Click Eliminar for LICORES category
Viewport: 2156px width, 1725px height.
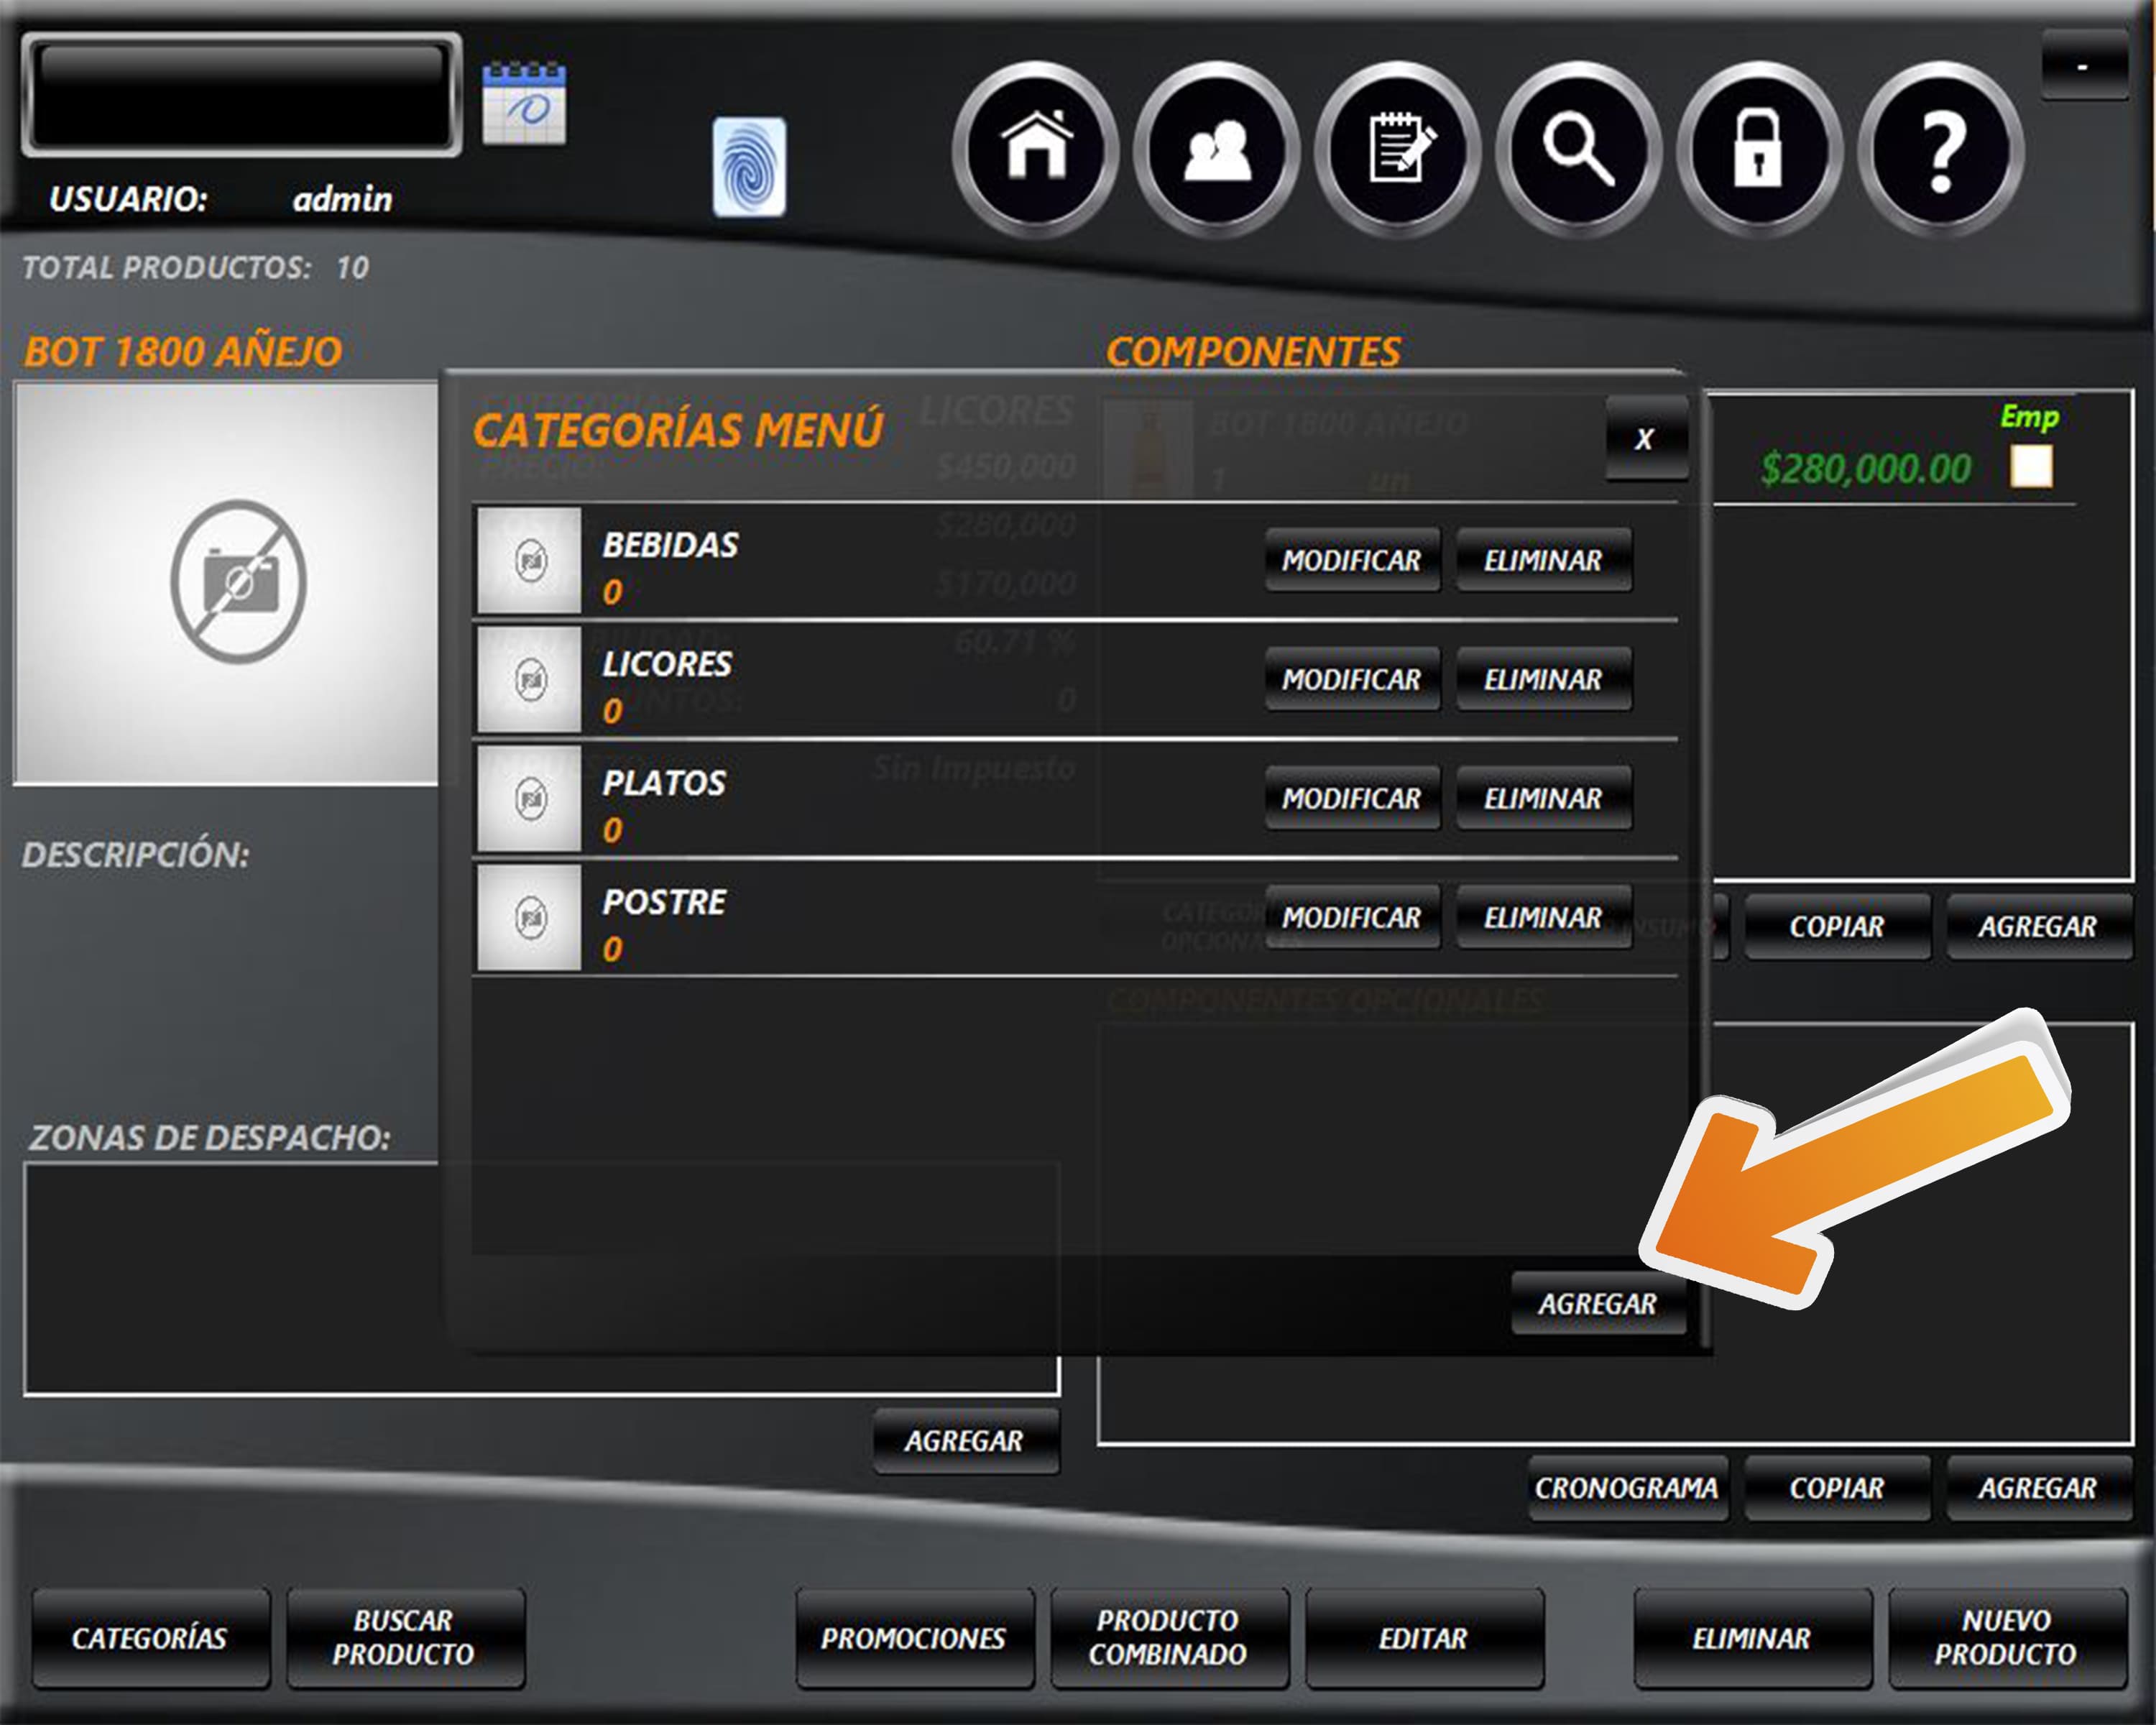(x=1543, y=679)
